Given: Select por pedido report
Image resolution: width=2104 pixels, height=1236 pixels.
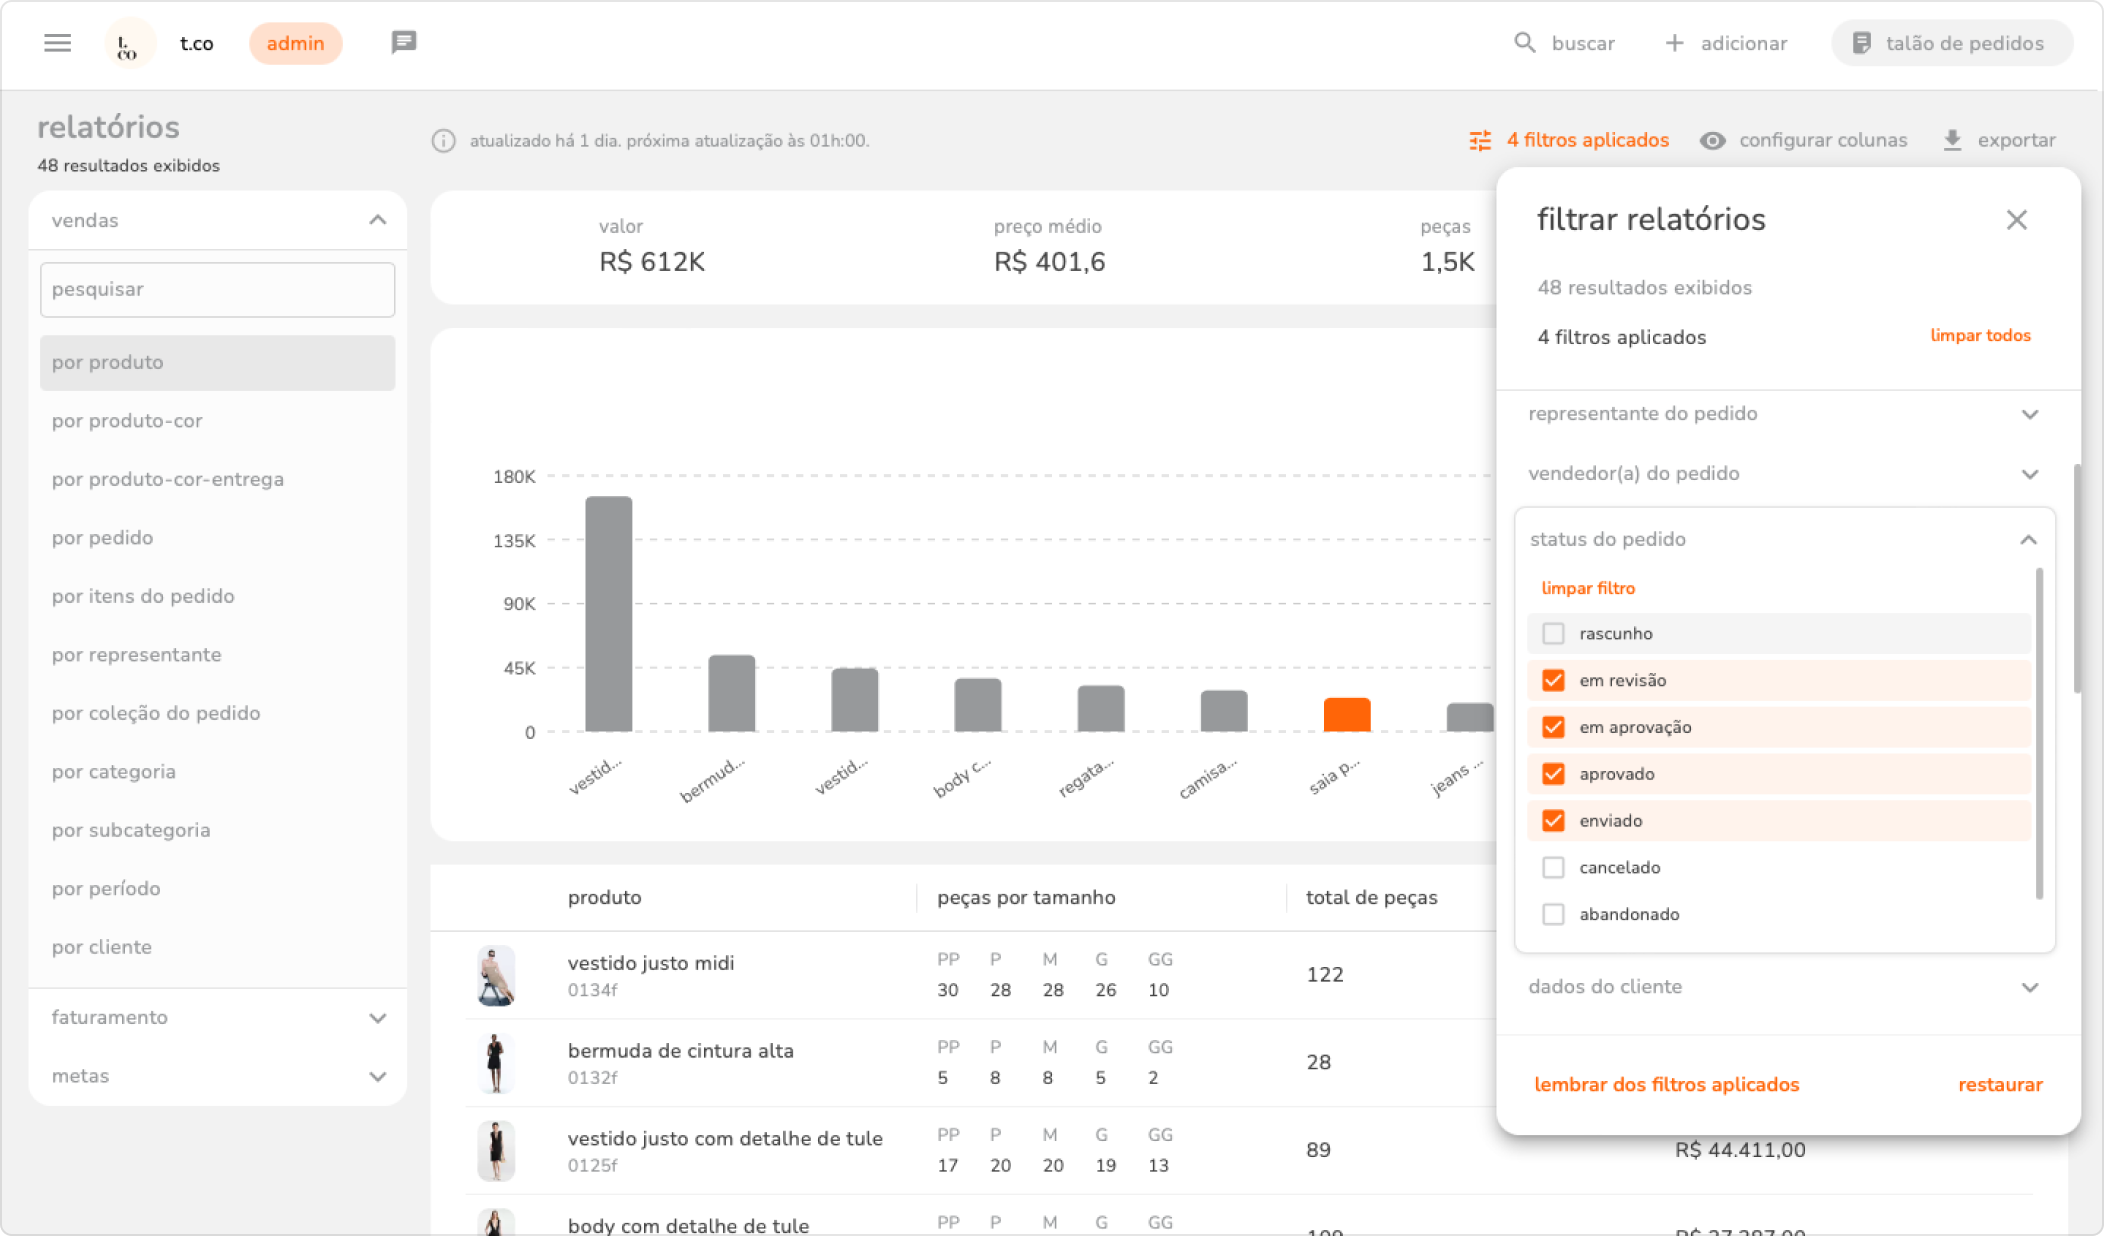Looking at the screenshot, I should click(103, 538).
